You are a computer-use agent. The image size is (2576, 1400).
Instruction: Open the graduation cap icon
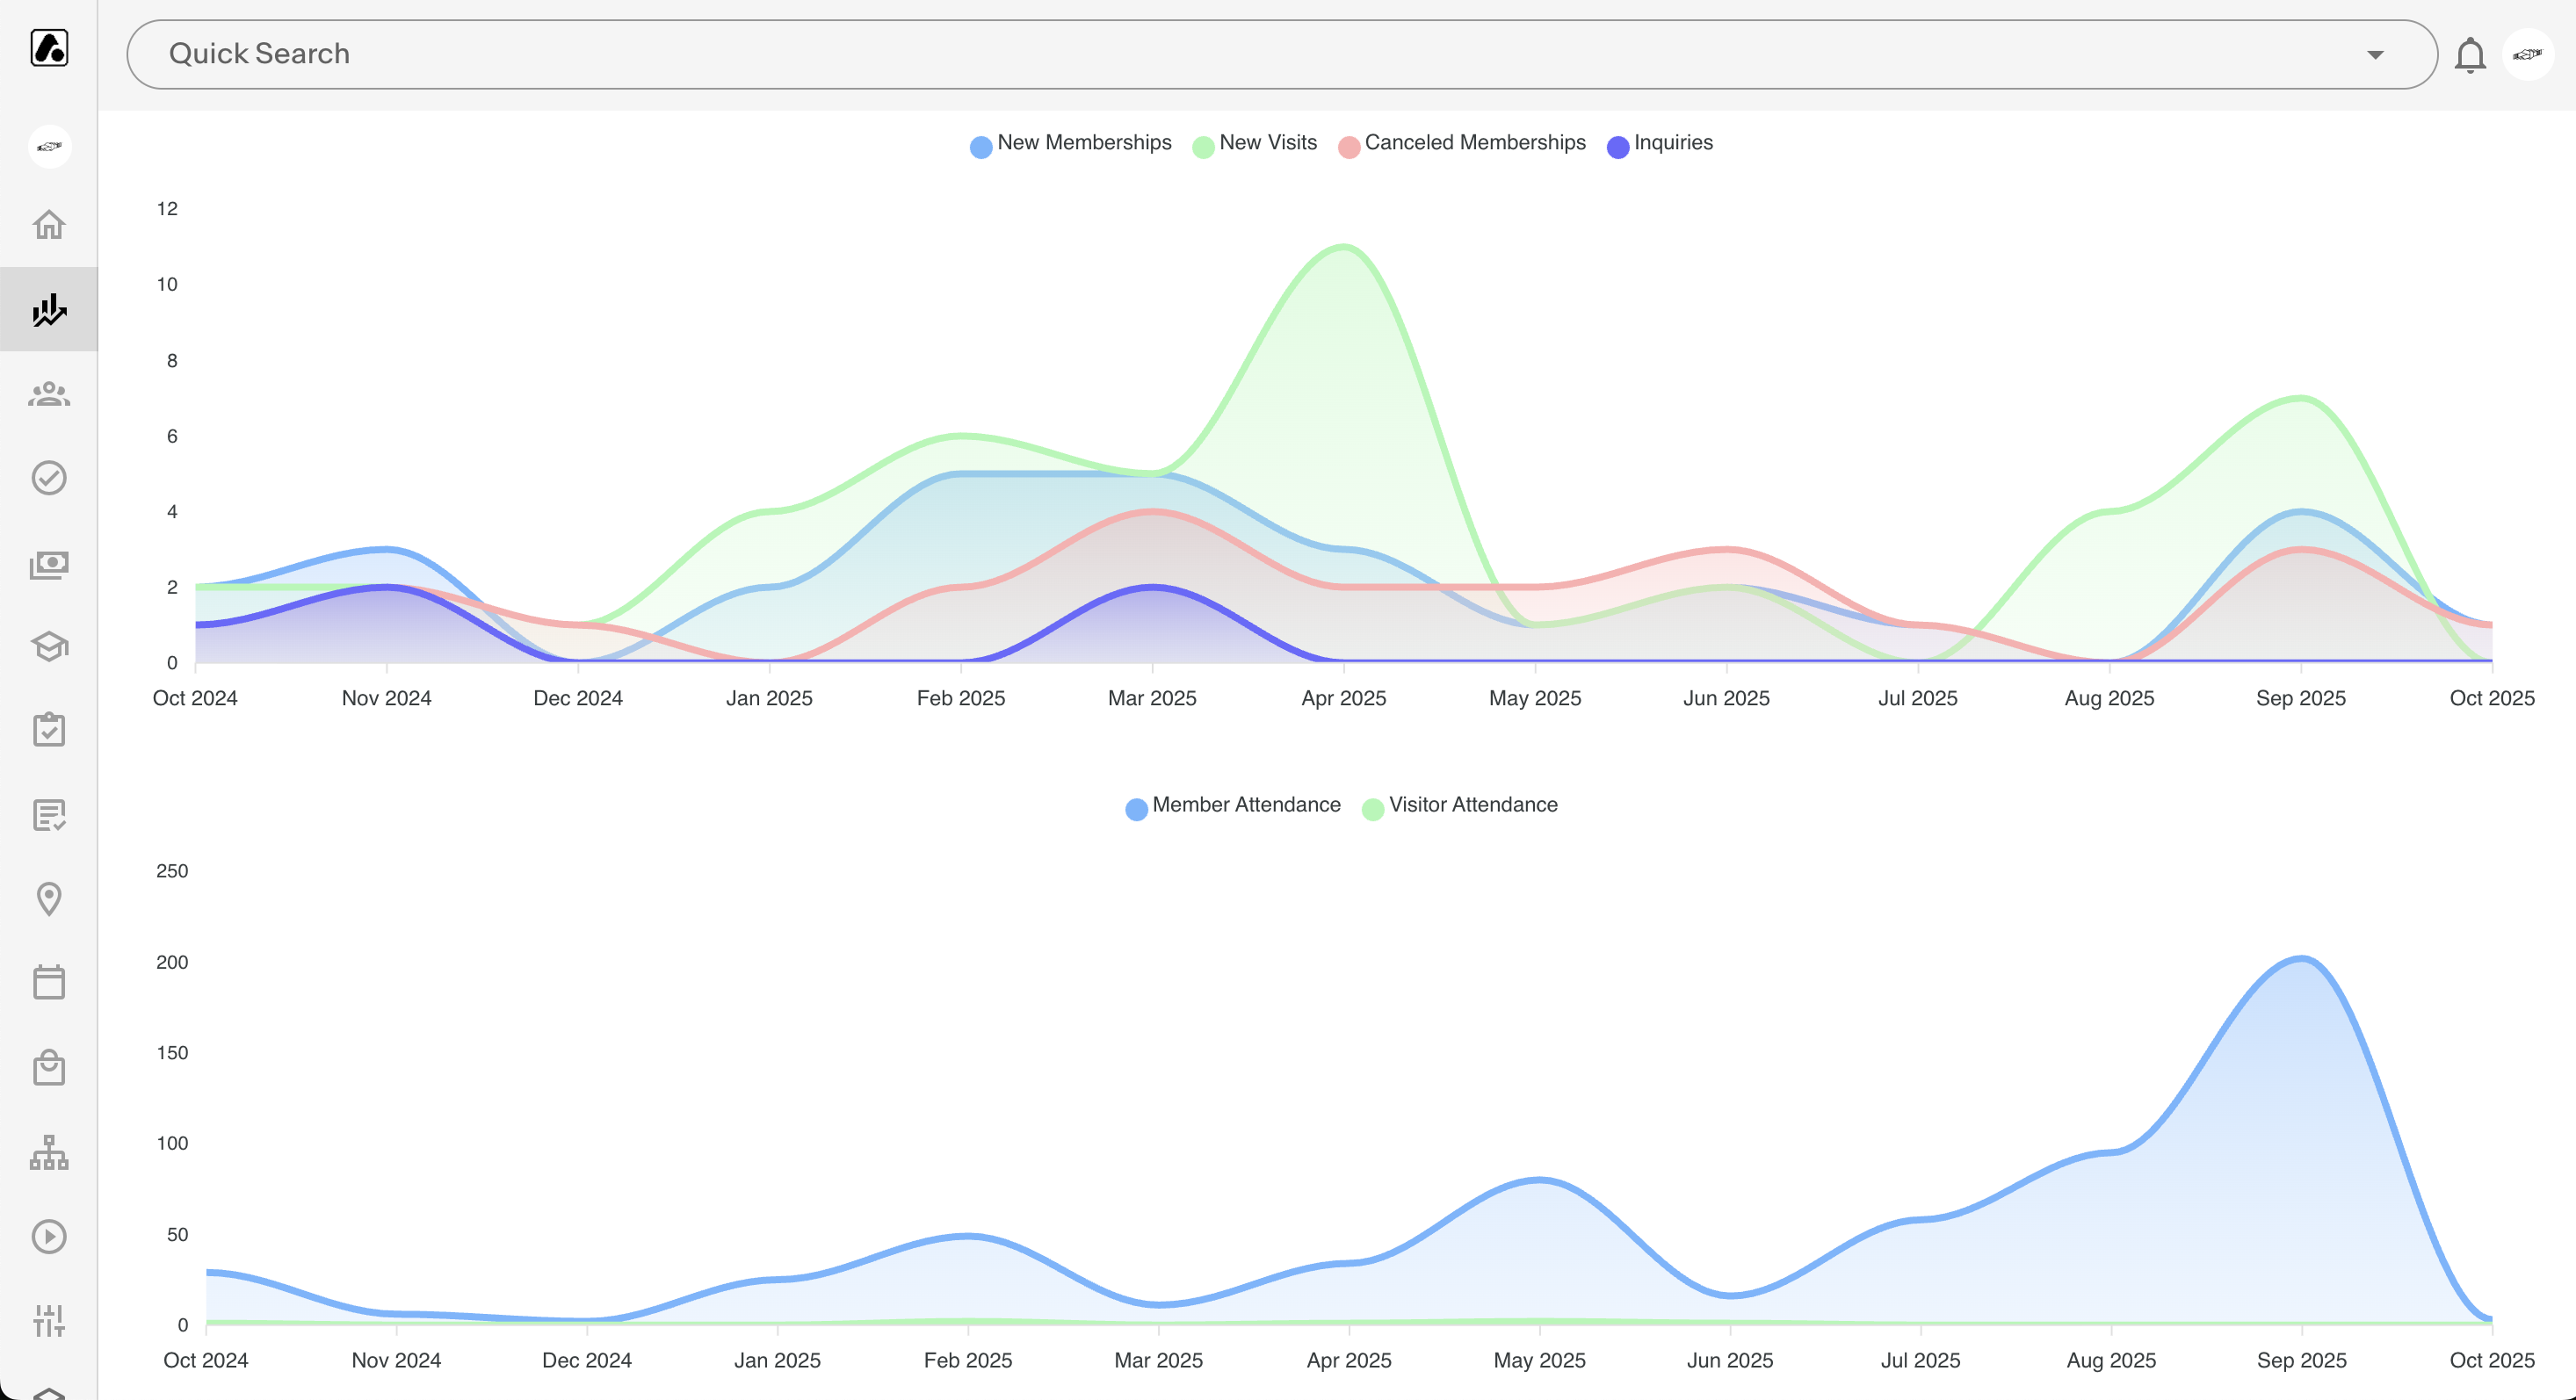click(48, 646)
